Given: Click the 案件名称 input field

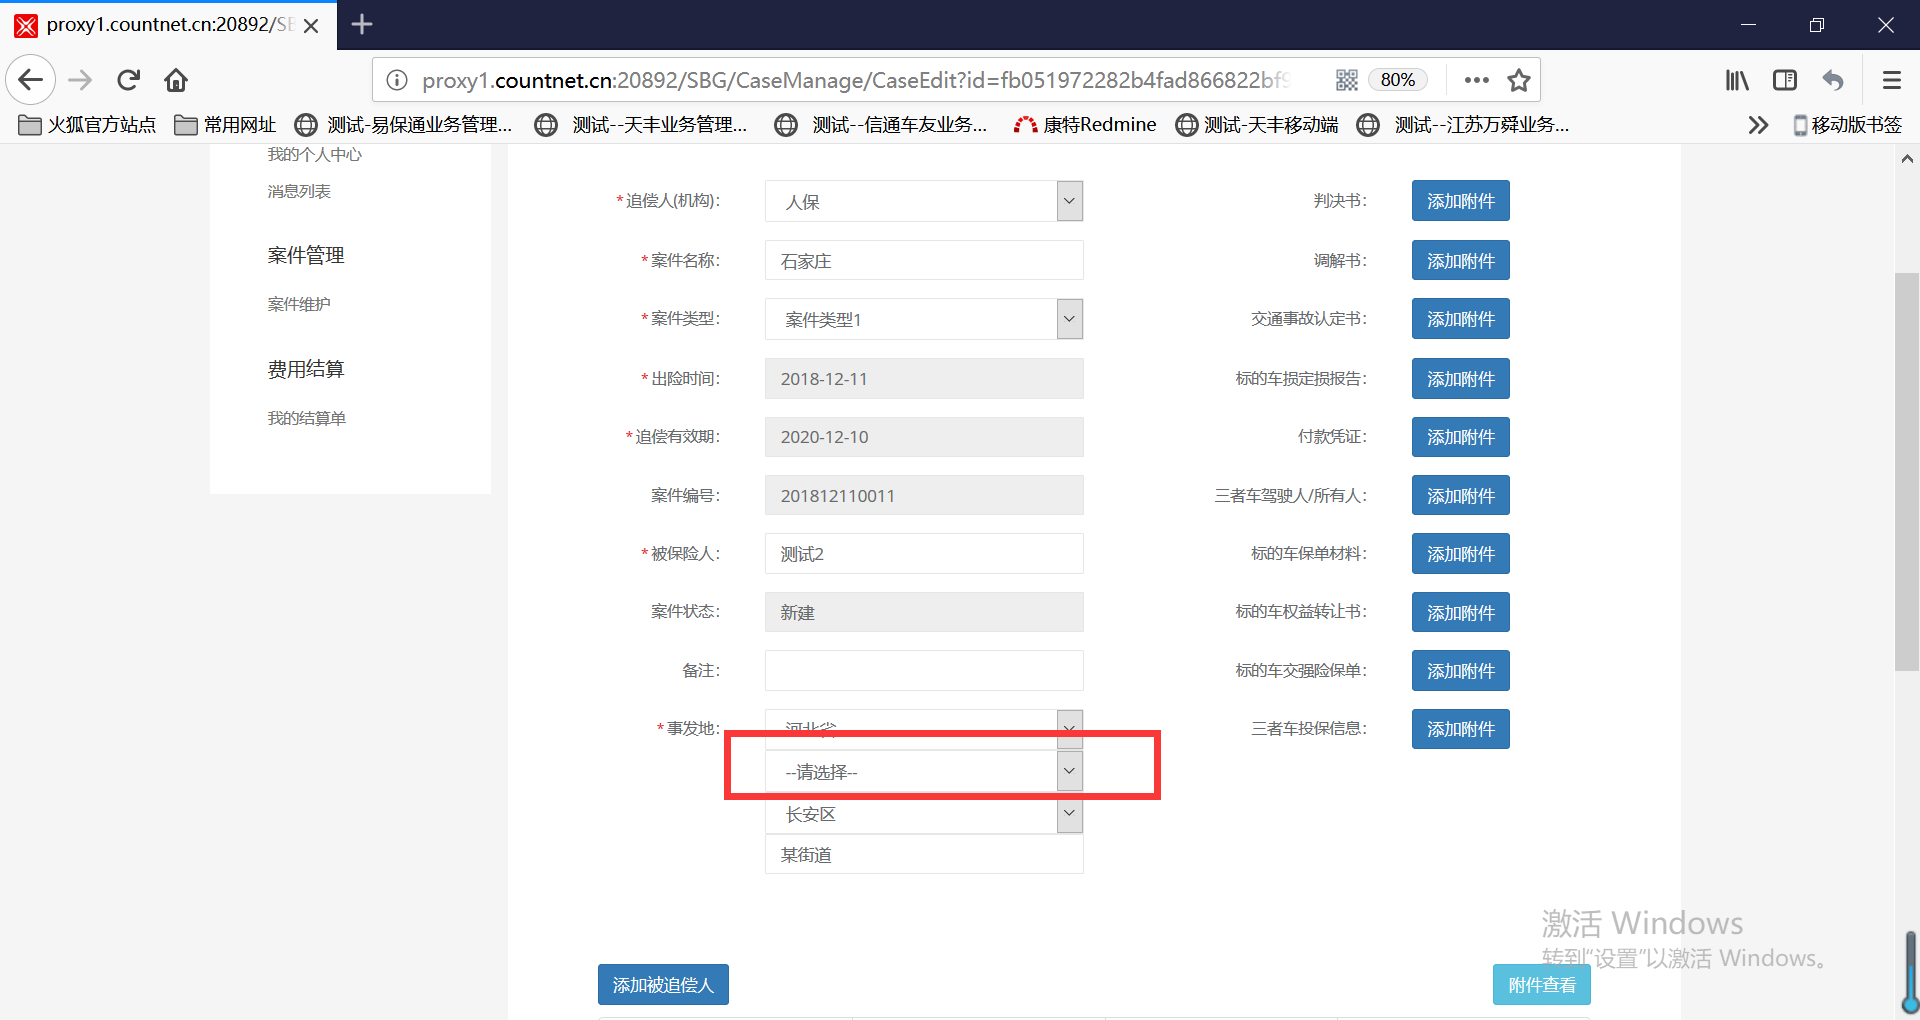Looking at the screenshot, I should pos(924,260).
